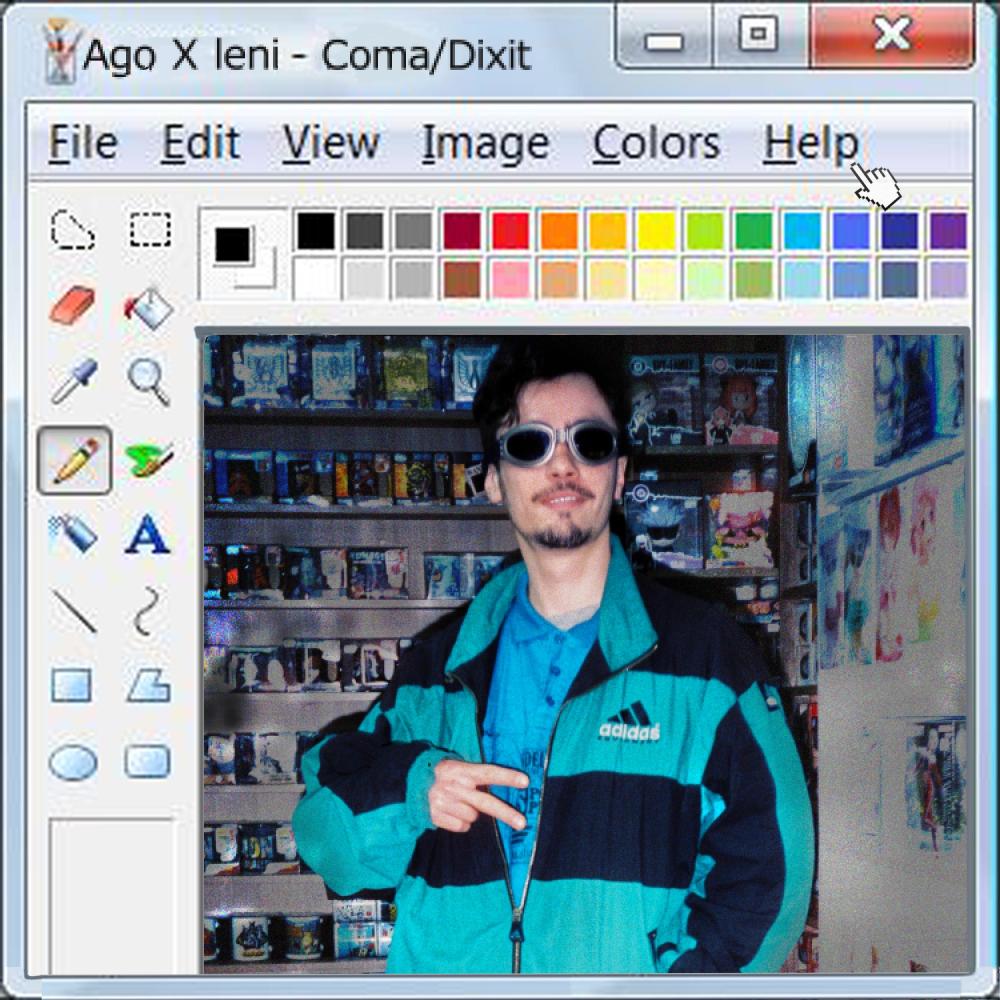This screenshot has height=1000, width=1000.
Task: Pick the bright red swatch
Action: [x=510, y=230]
